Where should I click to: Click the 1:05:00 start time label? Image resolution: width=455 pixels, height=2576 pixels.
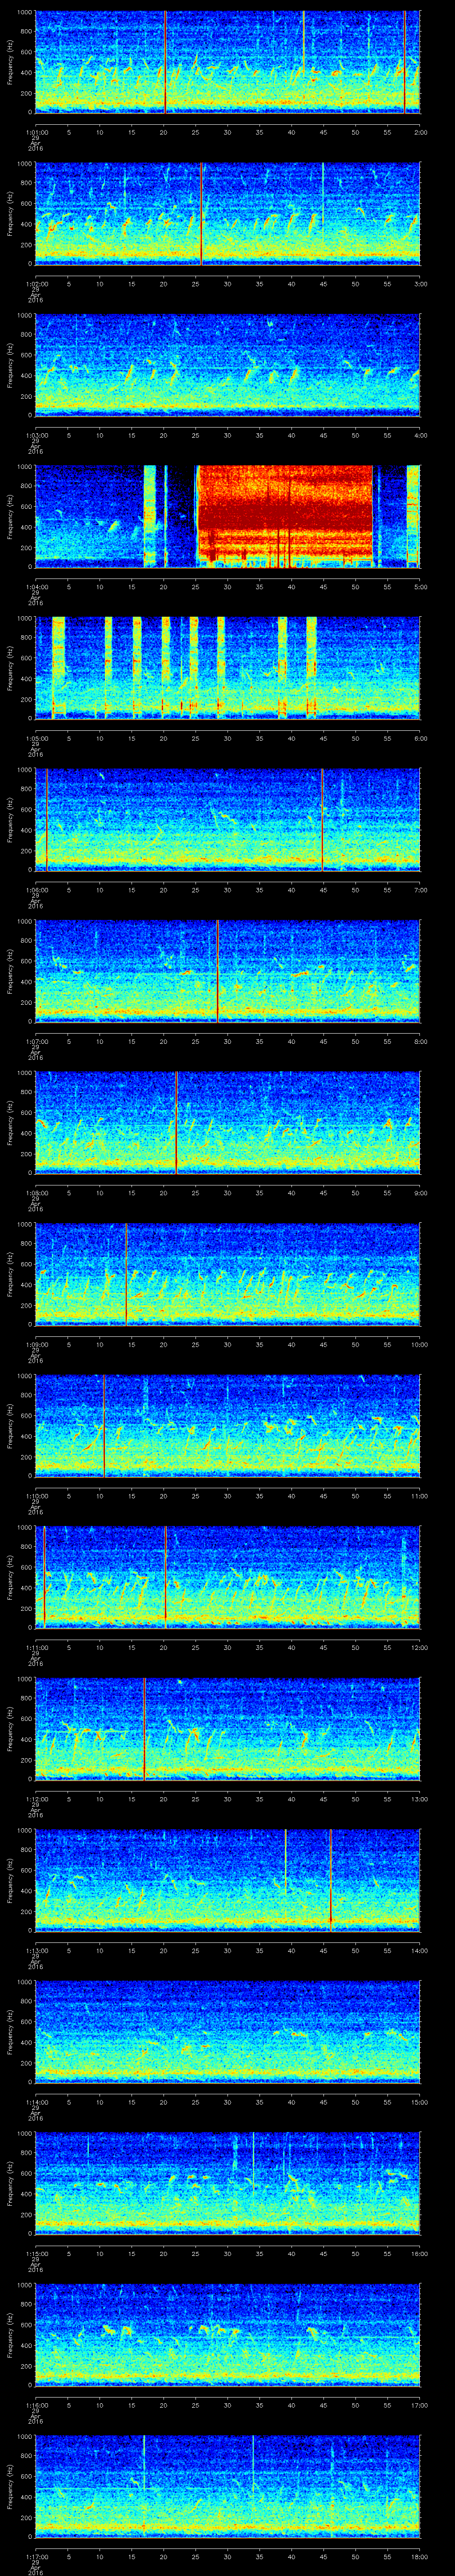tap(36, 737)
